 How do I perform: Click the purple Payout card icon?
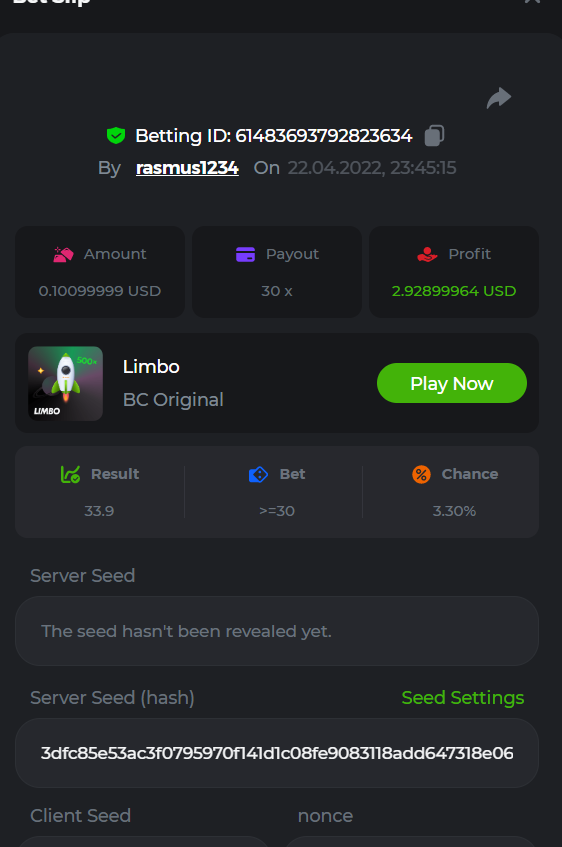[x=245, y=254]
